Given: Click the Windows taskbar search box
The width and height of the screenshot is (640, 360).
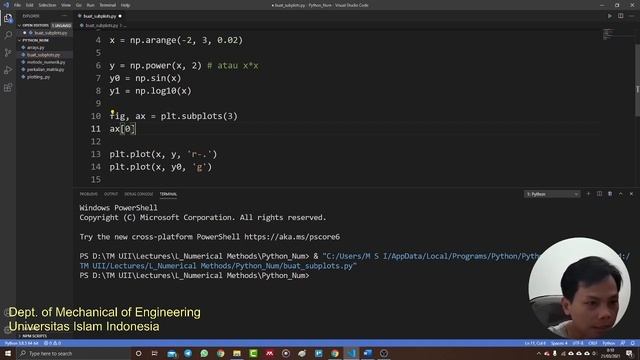Looking at the screenshot, I should 73,353.
